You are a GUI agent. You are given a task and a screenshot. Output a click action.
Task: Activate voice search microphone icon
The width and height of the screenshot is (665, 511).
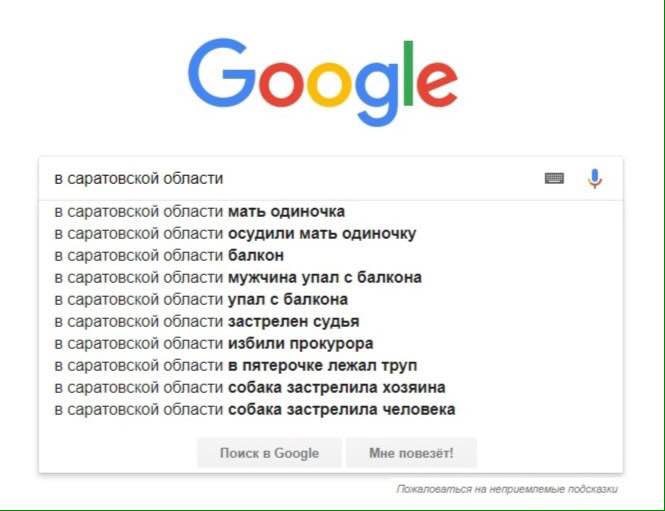(595, 179)
